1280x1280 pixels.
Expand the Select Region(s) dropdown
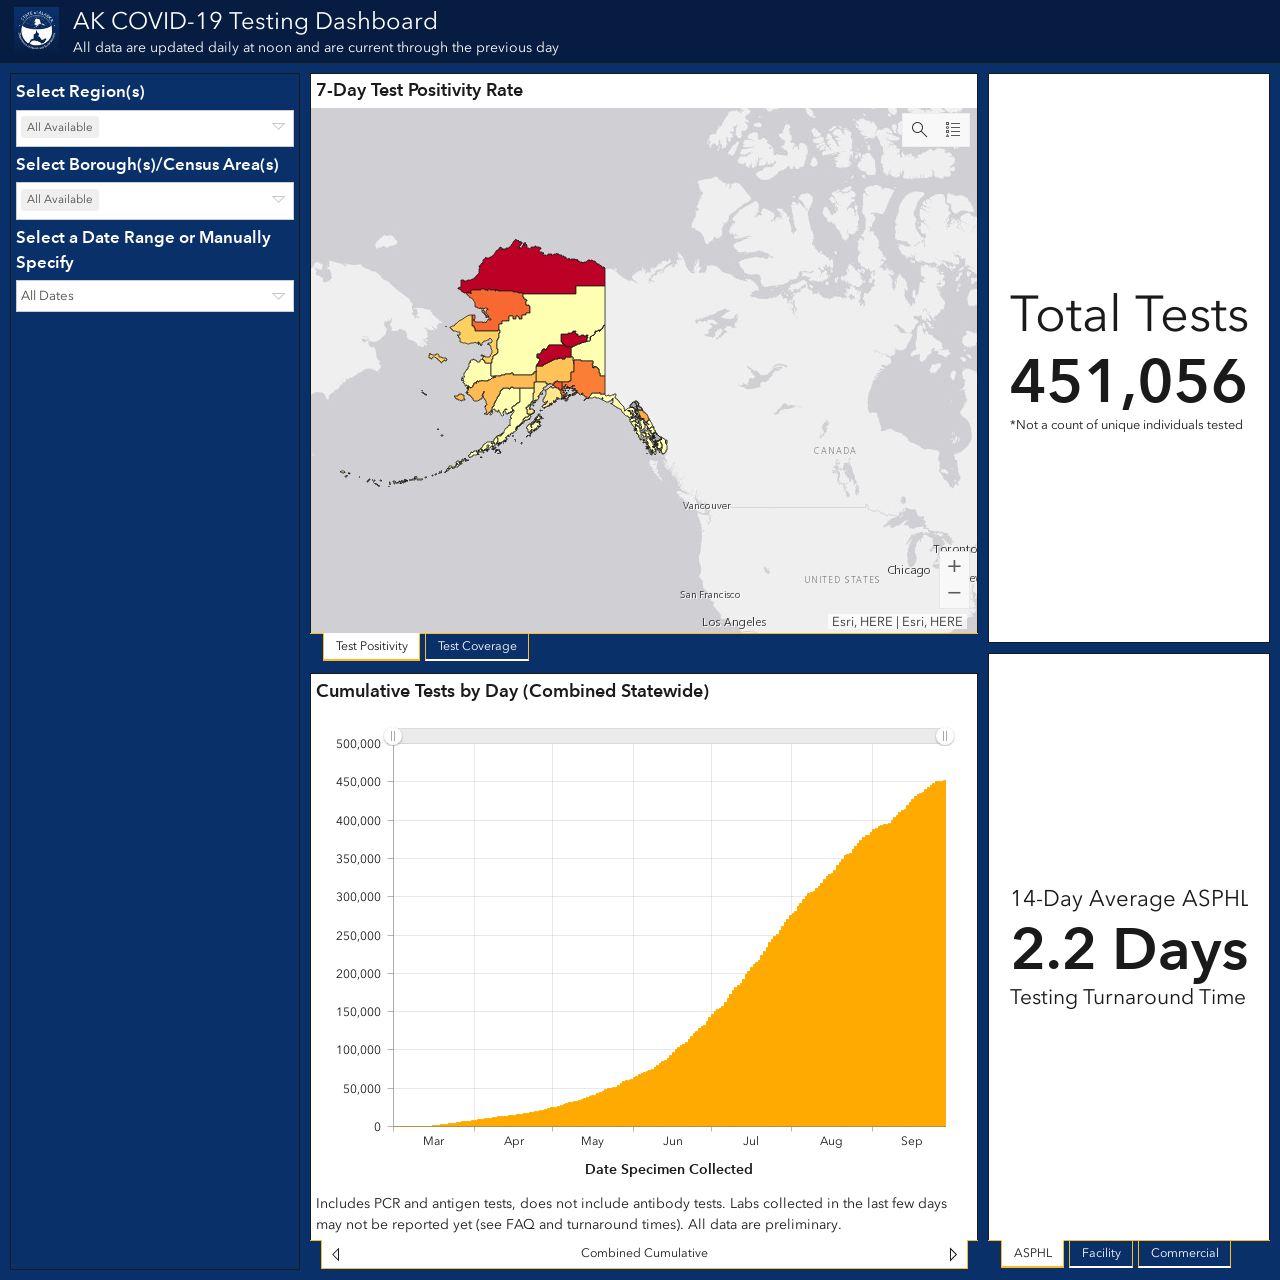pyautogui.click(x=155, y=128)
